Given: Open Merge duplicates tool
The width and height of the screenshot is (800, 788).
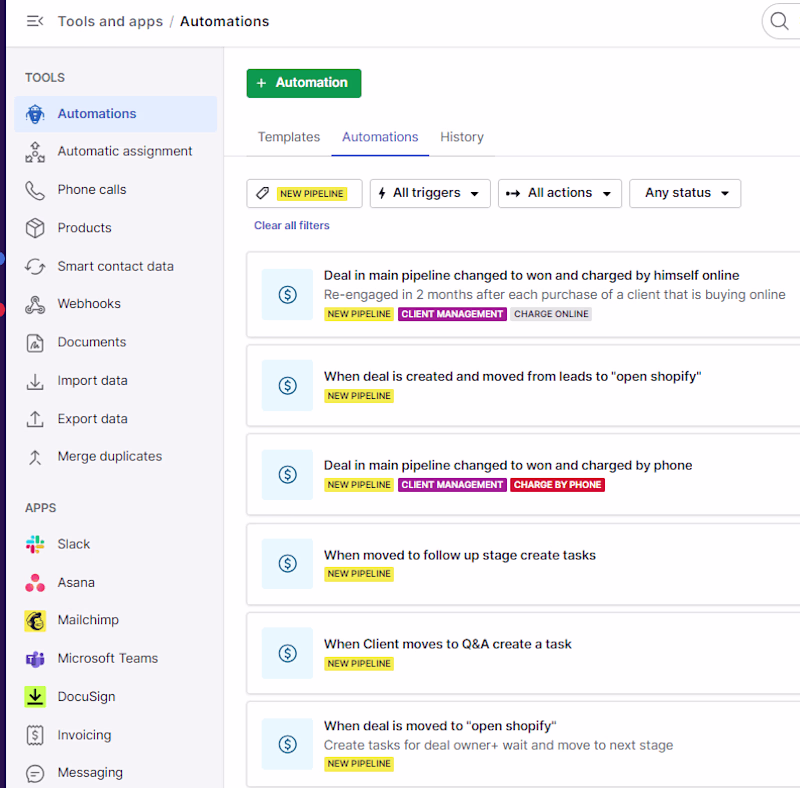Looking at the screenshot, I should tap(116, 456).
